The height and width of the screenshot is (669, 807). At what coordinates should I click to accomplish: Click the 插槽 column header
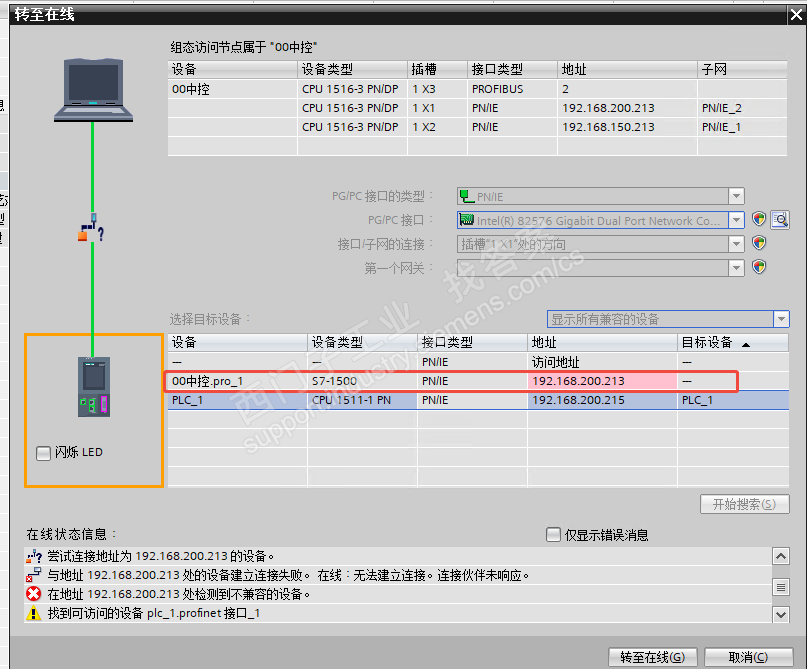point(437,69)
